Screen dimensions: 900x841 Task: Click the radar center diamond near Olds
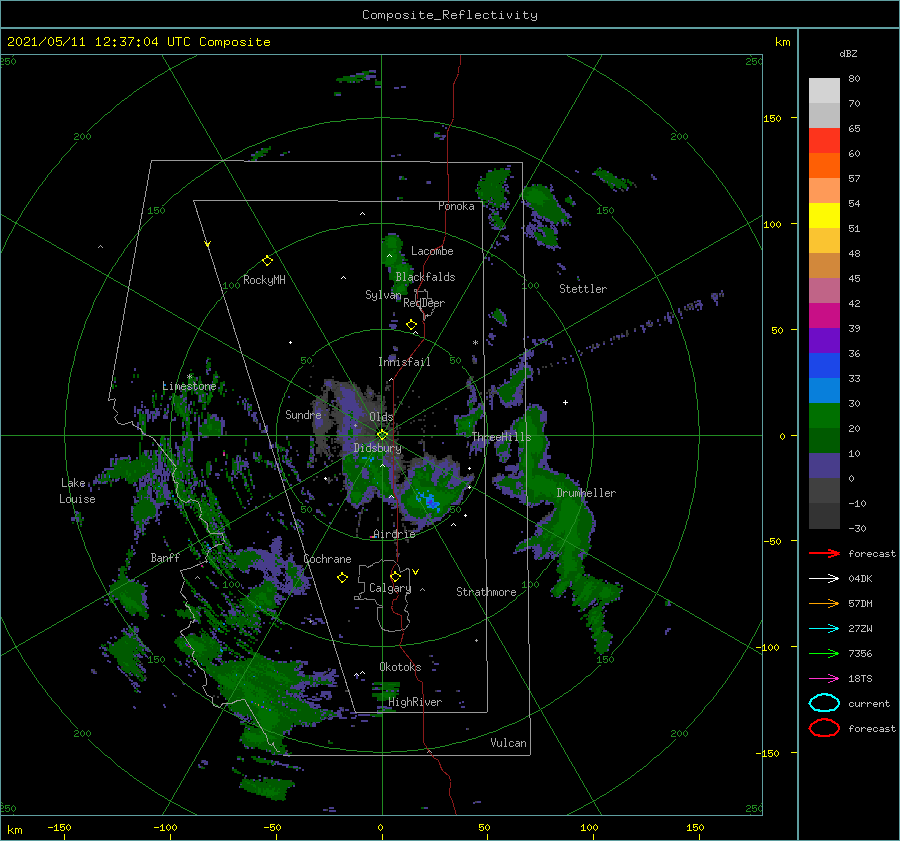382,435
